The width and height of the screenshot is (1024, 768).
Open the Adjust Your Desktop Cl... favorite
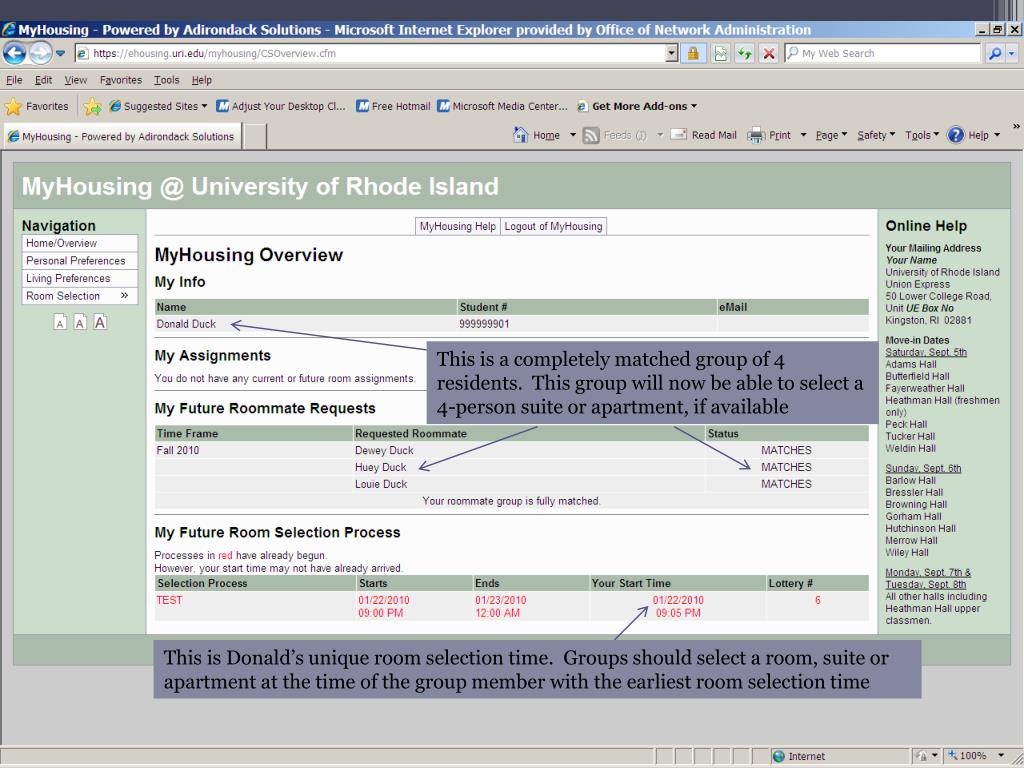tap(281, 106)
